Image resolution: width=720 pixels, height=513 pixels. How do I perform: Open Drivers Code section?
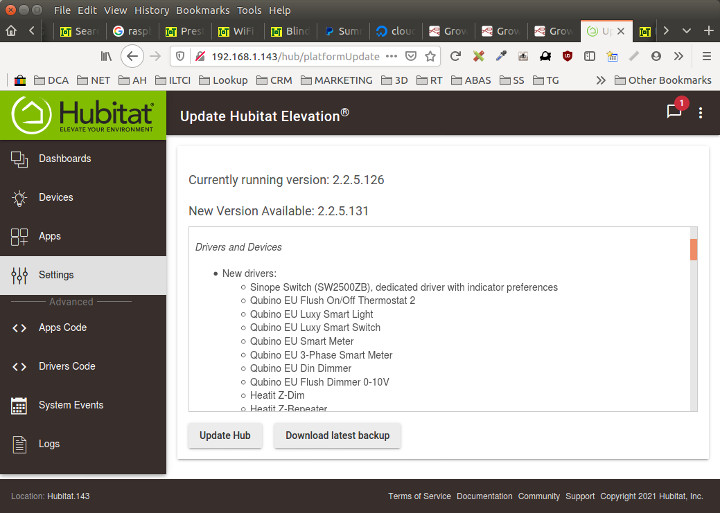pyautogui.click(x=83, y=366)
